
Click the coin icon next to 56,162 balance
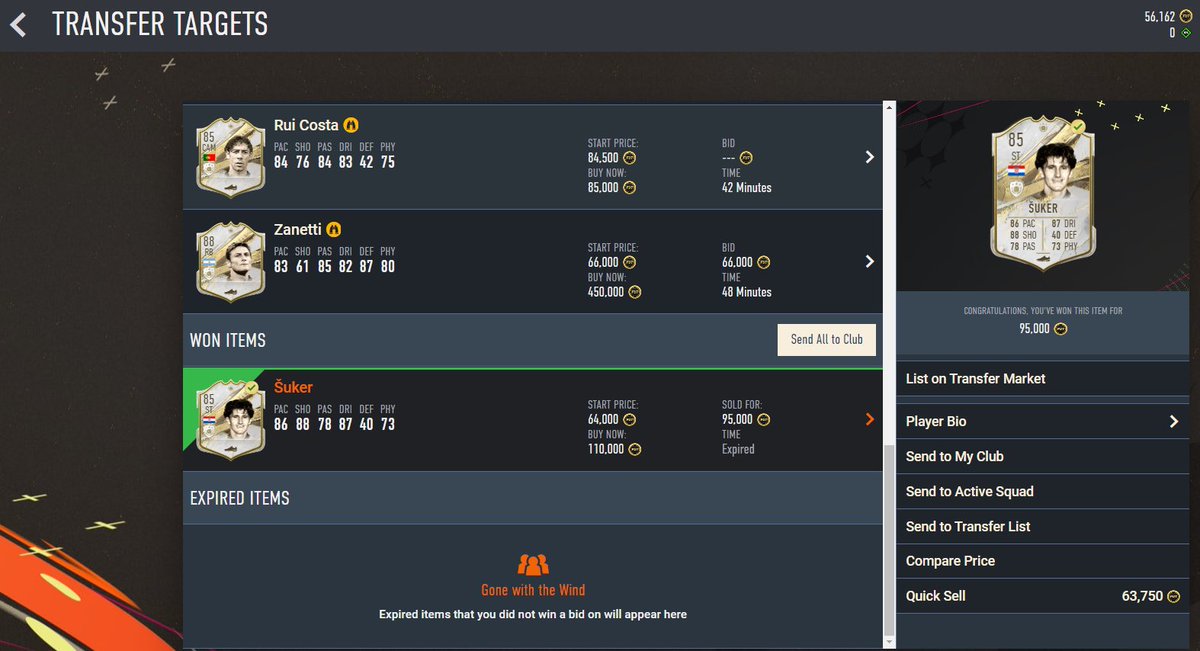(x=1188, y=16)
